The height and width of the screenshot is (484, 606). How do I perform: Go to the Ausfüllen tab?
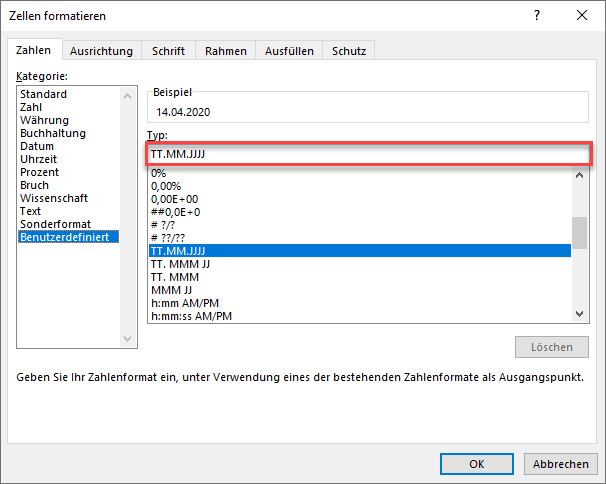pos(289,51)
